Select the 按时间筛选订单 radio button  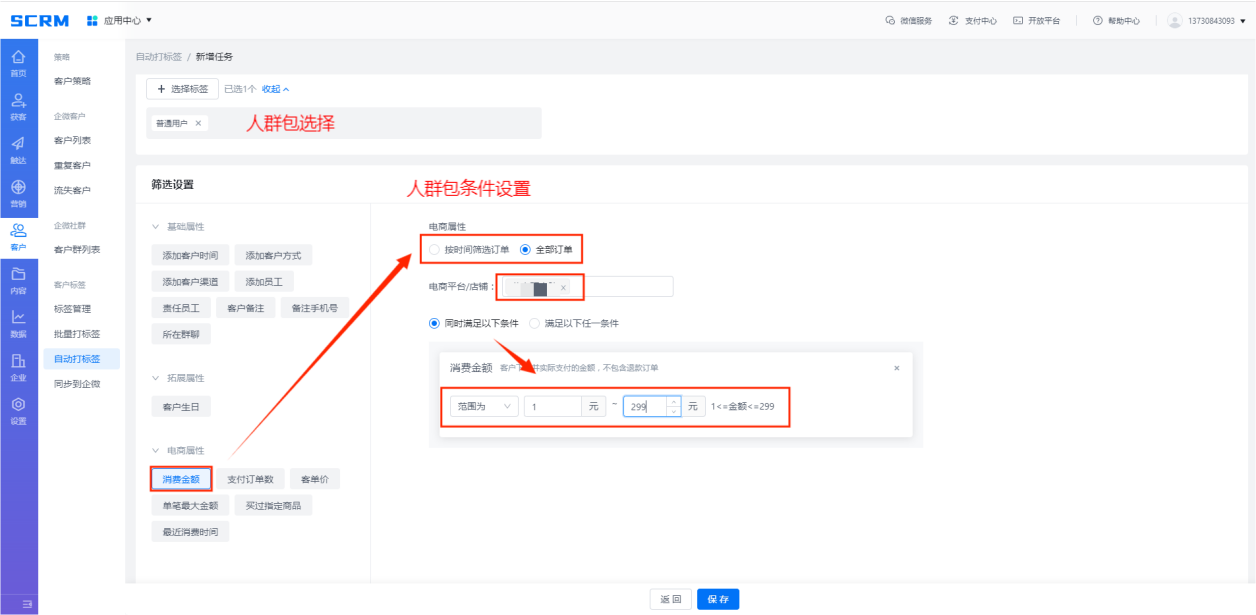(x=433, y=249)
